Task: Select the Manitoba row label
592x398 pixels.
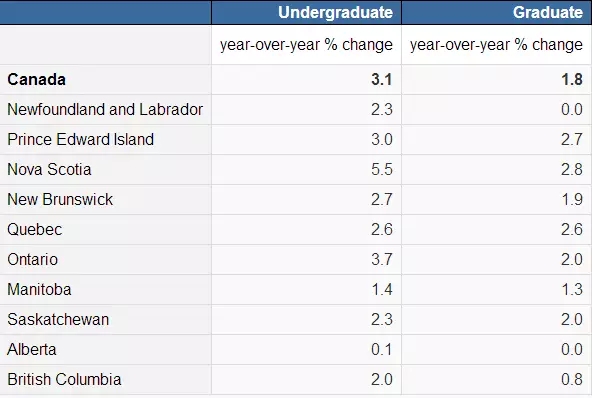Action: [39, 290]
